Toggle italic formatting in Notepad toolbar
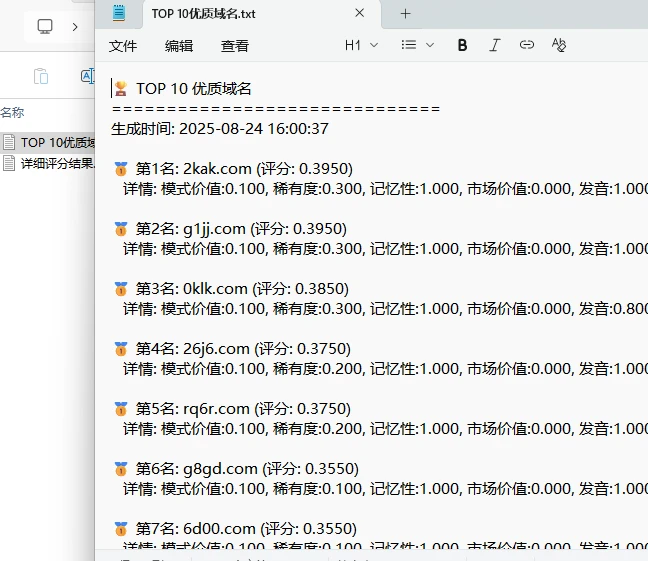648x561 pixels. point(494,45)
